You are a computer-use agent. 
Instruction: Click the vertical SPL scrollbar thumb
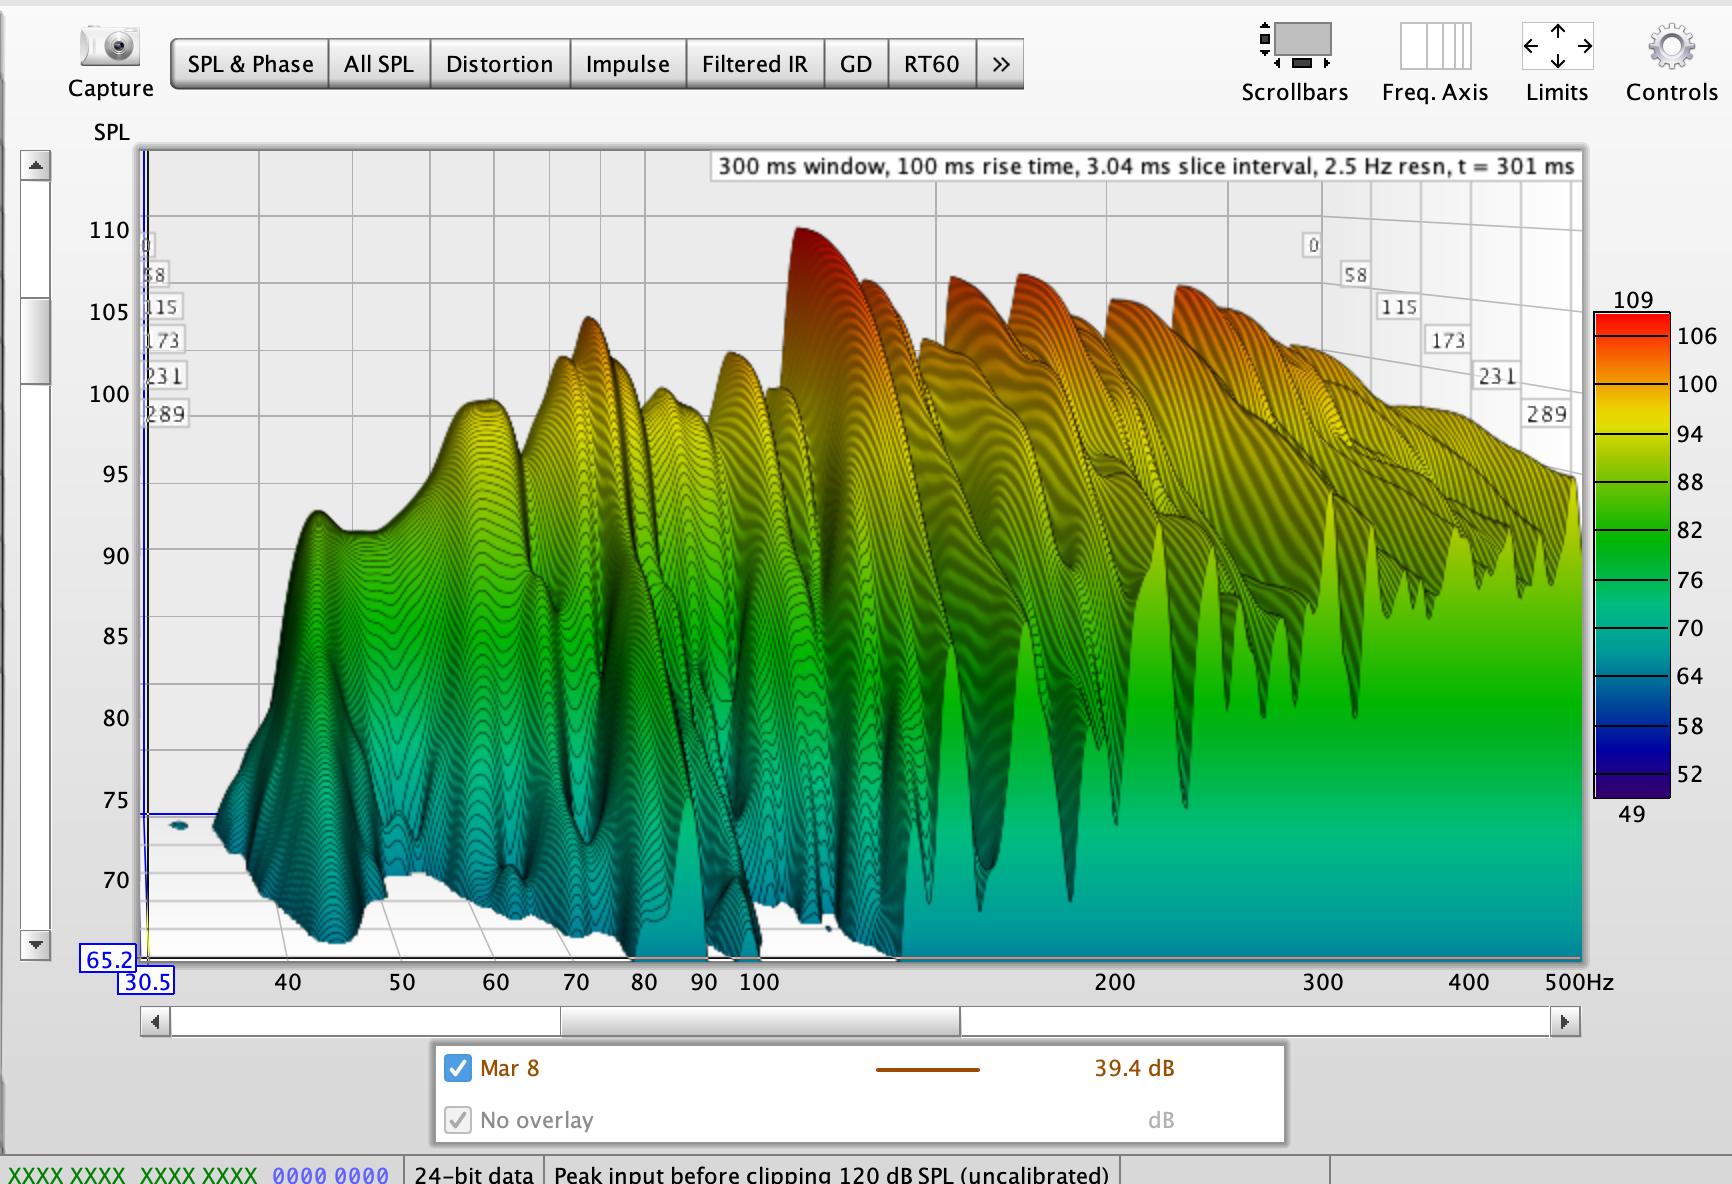pos(36,341)
